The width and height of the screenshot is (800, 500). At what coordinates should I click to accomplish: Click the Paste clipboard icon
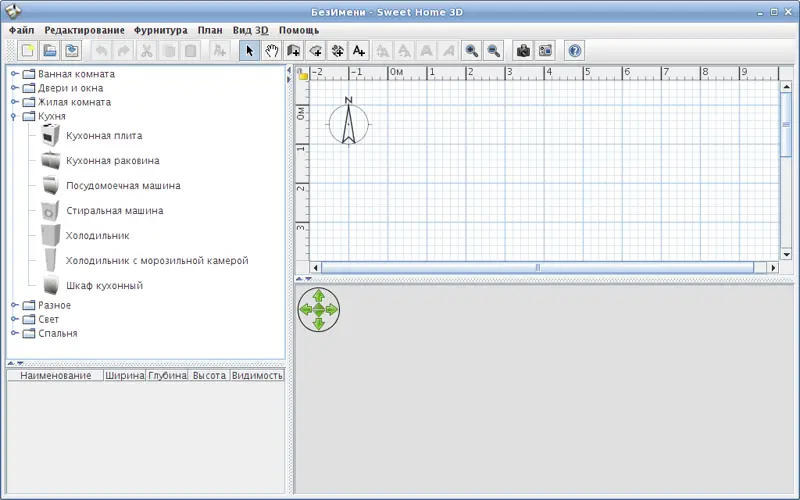(191, 51)
